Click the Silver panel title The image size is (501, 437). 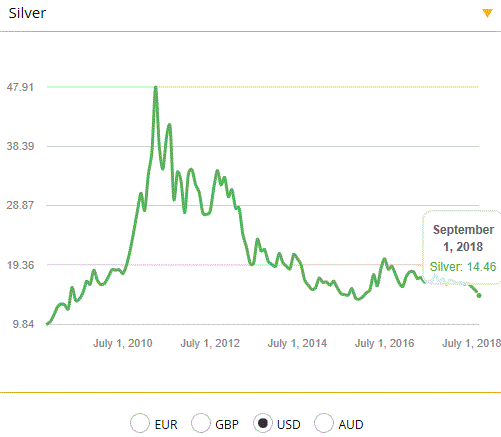tap(27, 13)
